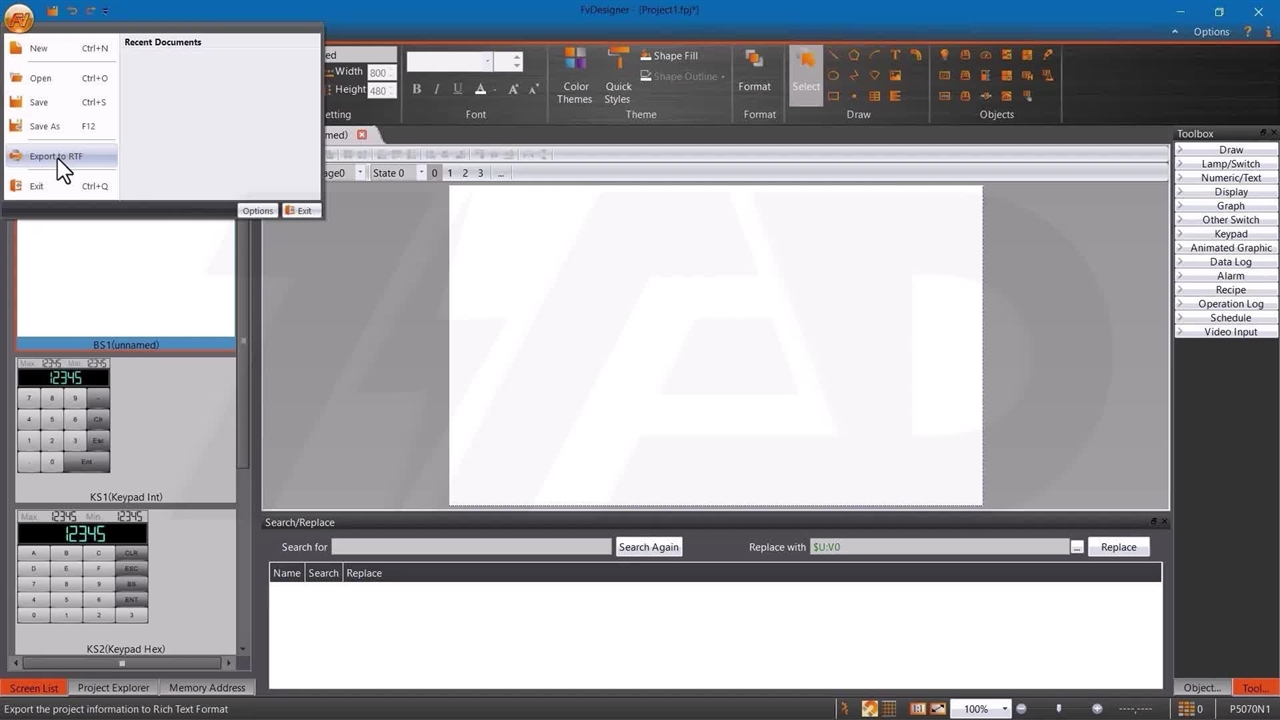
Task: Click the grid display icon in status bar
Action: point(889,709)
